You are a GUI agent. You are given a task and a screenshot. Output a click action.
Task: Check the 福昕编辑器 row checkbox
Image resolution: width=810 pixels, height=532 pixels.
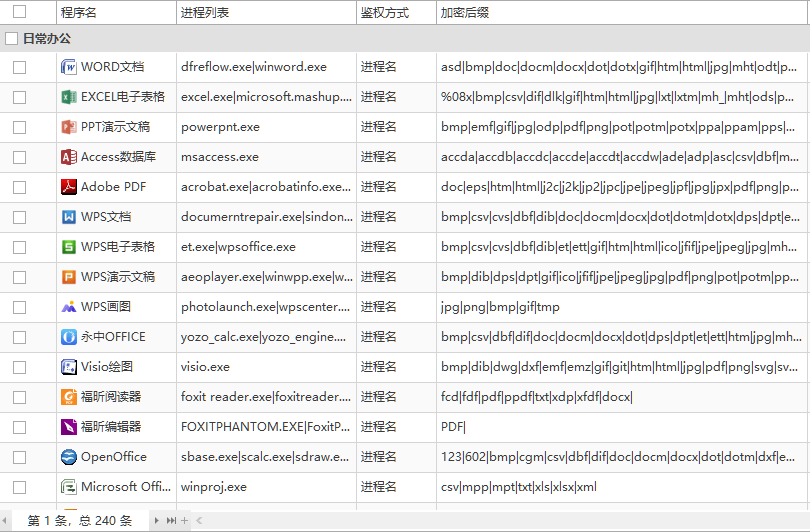(x=20, y=427)
